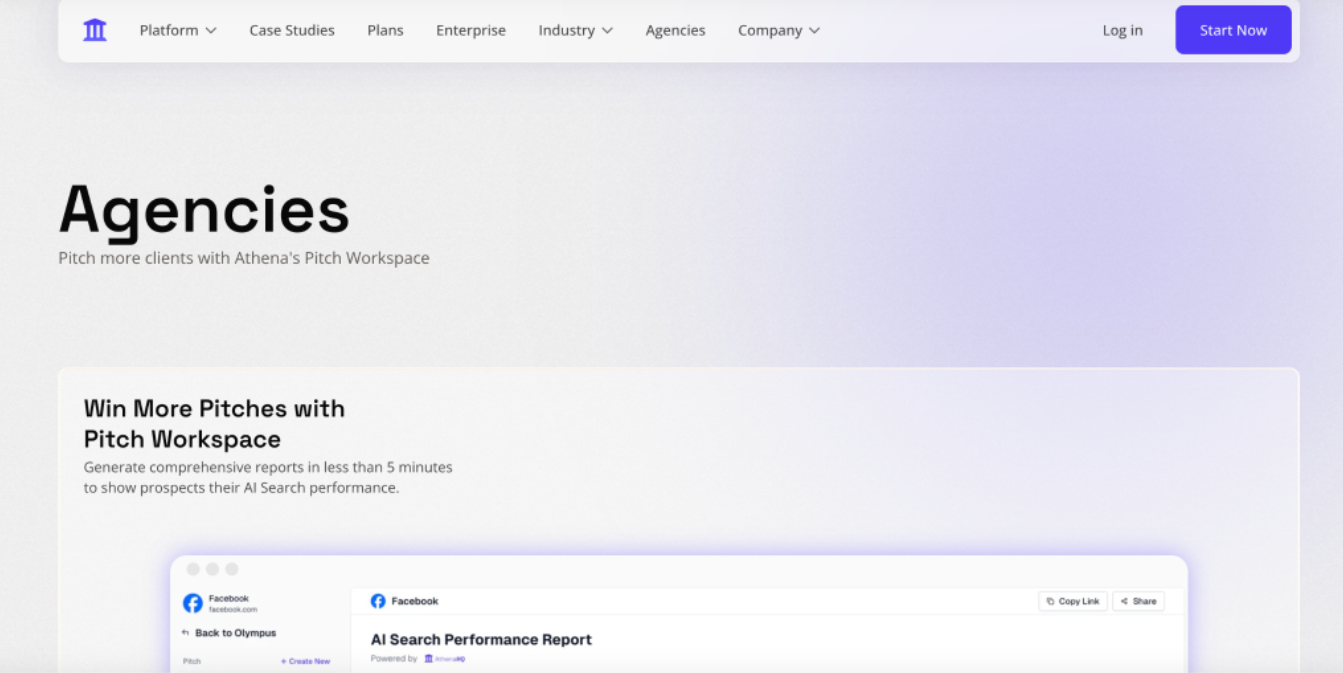Click the facebook.com domain text in sidebar
The width and height of the screenshot is (1343, 673).
(233, 609)
